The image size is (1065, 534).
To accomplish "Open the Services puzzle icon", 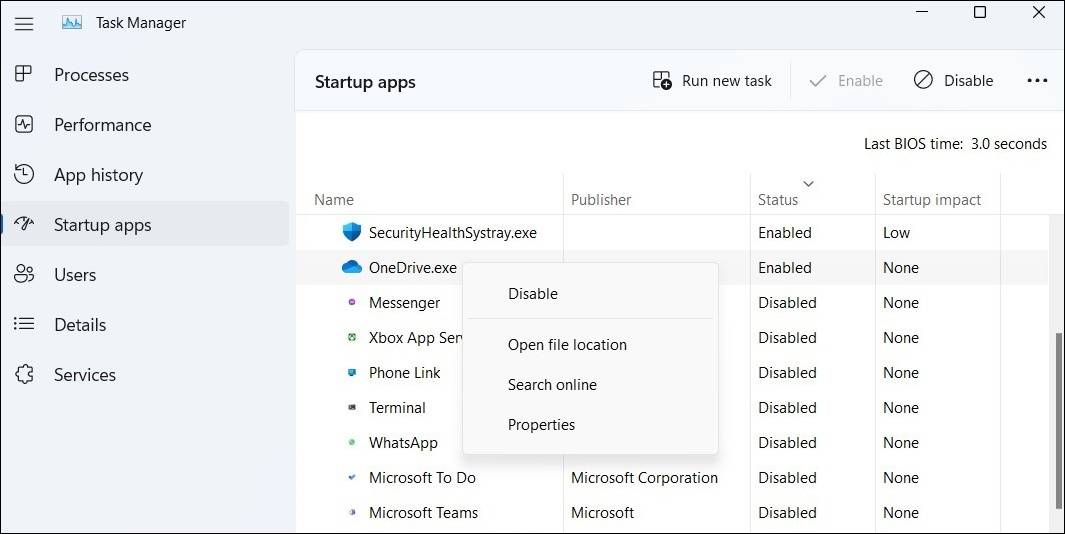I will (x=25, y=375).
